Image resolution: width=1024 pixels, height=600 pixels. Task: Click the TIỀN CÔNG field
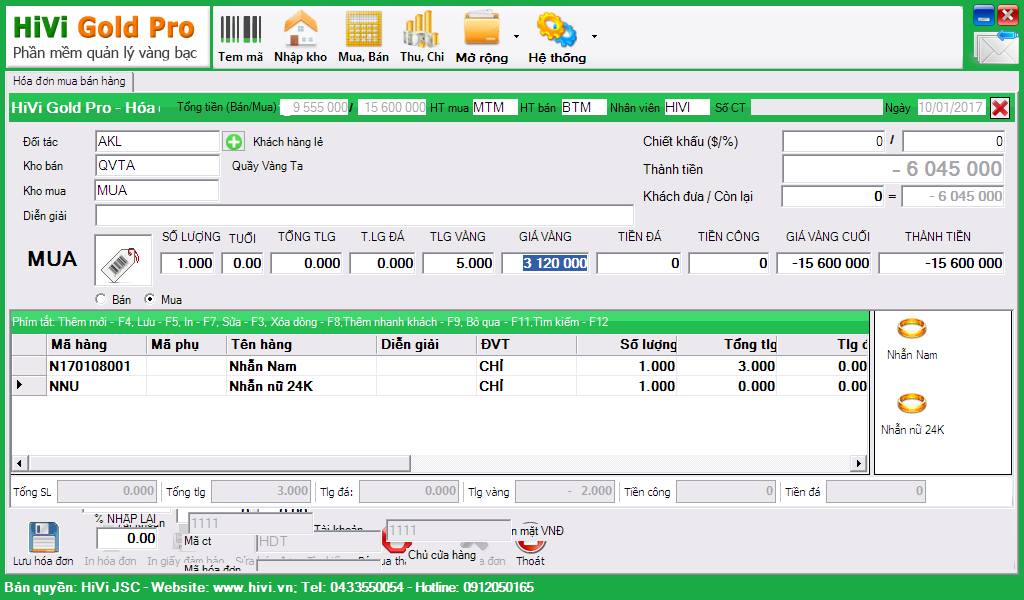click(729, 263)
